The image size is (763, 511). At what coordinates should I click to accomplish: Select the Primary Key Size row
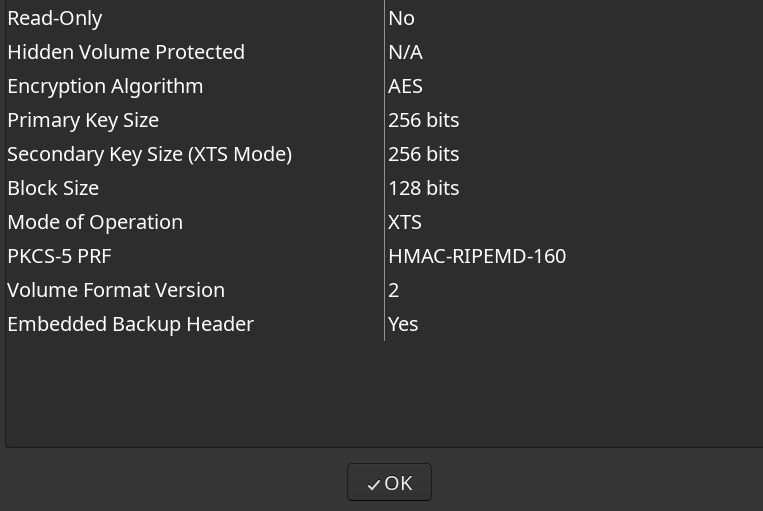point(384,120)
